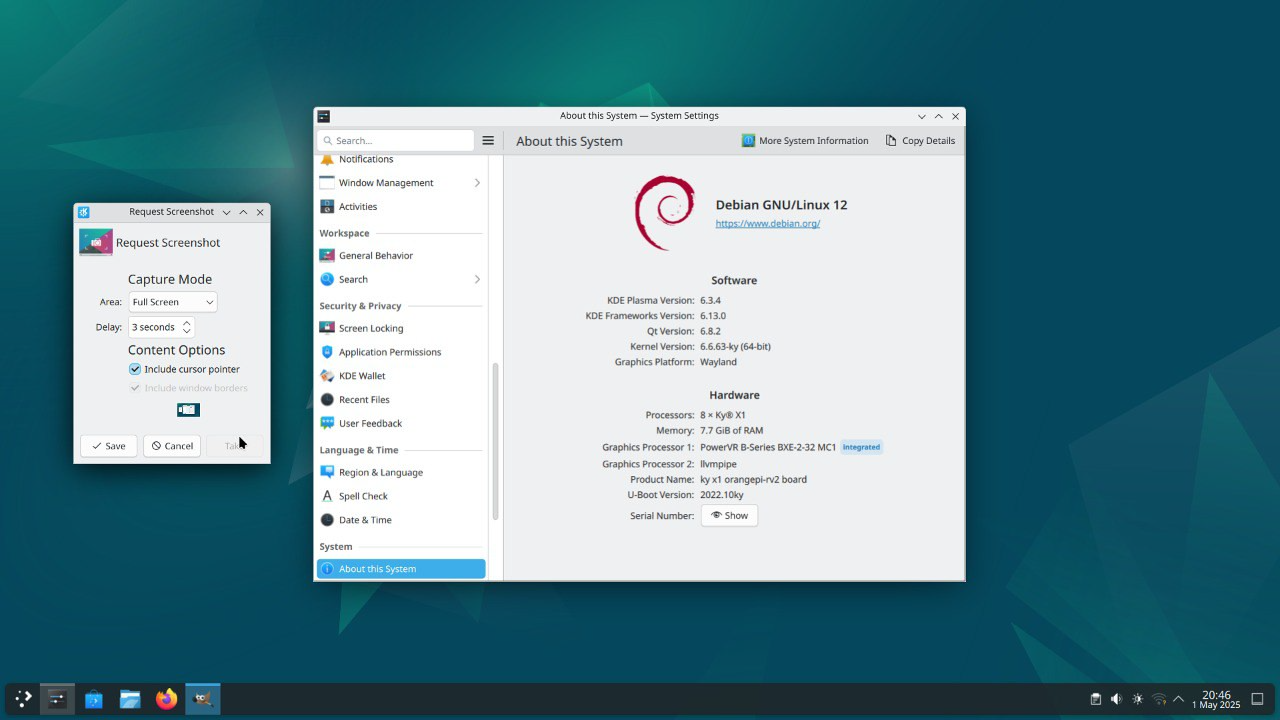1280x720 pixels.
Task: Click the KDE Wallet icon
Action: point(327,376)
